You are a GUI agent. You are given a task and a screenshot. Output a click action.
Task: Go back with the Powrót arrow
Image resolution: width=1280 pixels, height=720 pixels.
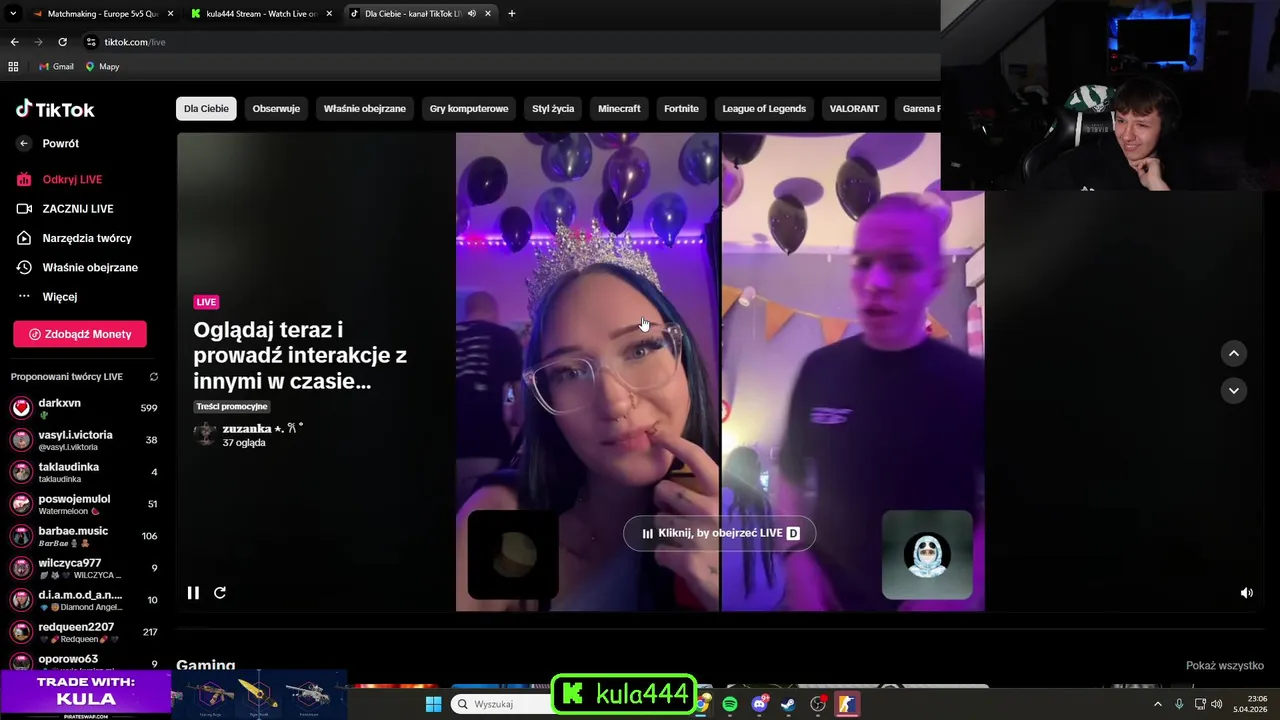(x=24, y=143)
